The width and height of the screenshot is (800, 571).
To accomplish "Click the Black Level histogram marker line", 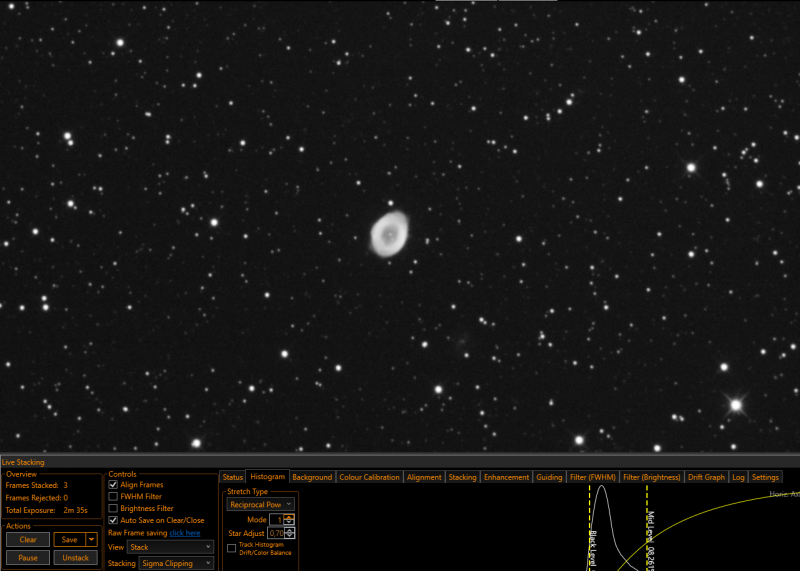I will pos(590,528).
